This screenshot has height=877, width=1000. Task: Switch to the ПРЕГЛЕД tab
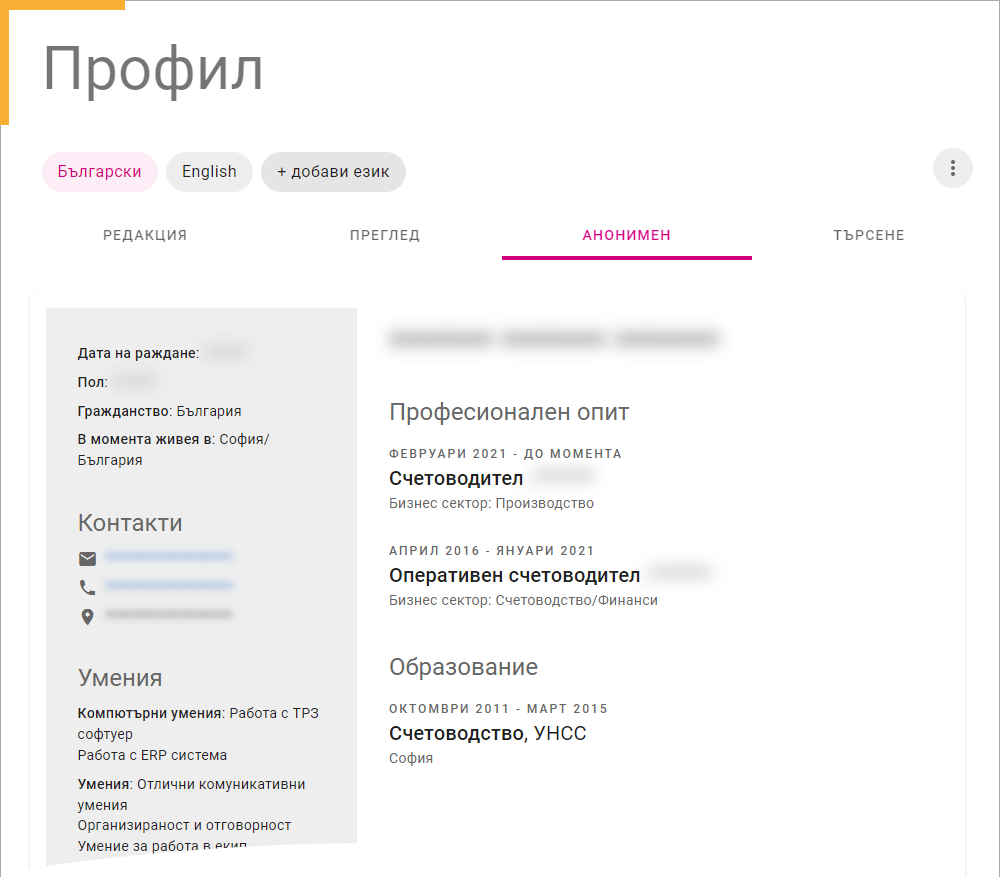385,235
